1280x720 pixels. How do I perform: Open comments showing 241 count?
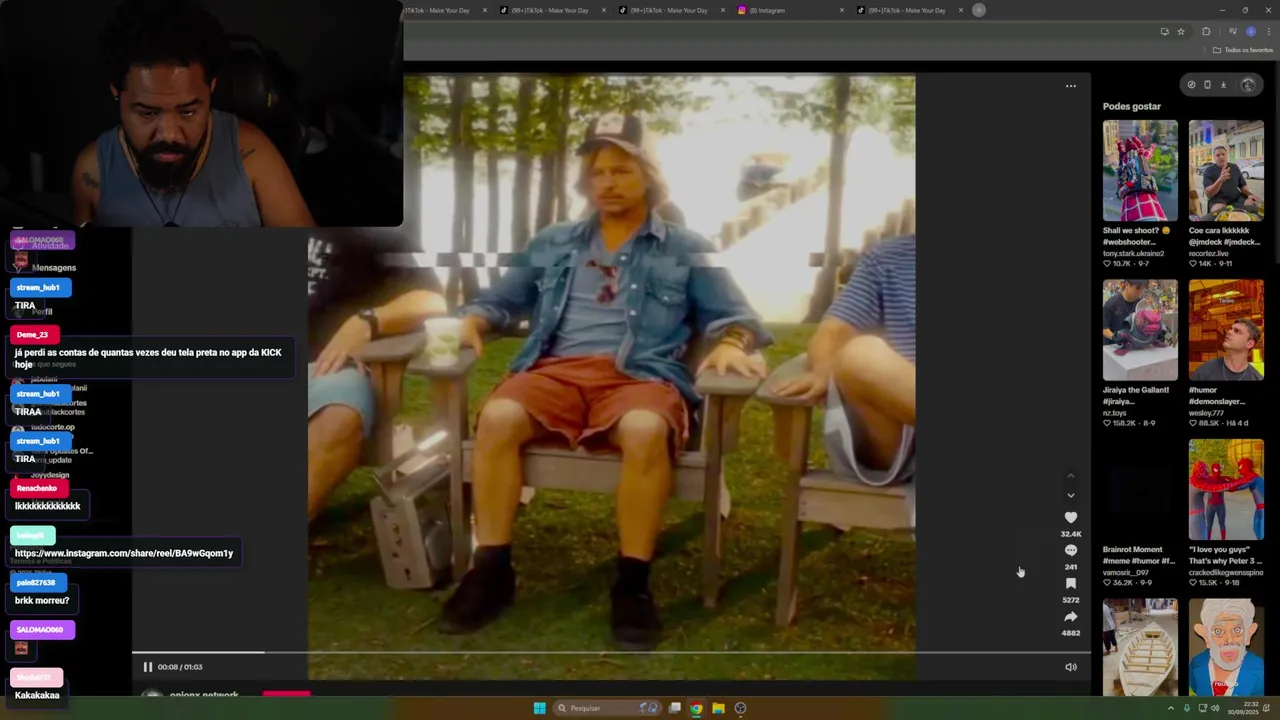point(1071,550)
